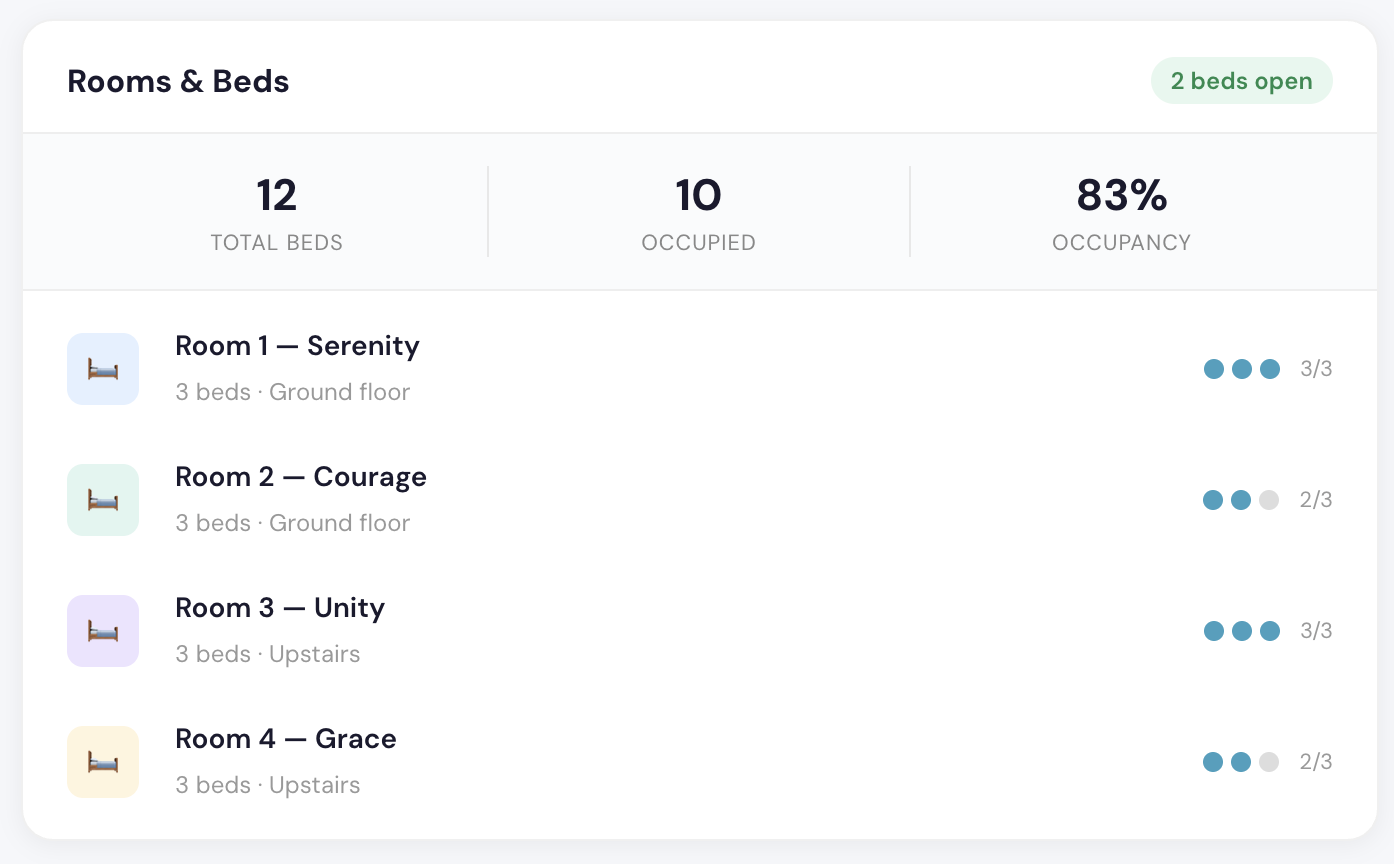Screen dimensions: 1394x864
Task: Open the Room 1 — Serenity title
Action: [297, 346]
